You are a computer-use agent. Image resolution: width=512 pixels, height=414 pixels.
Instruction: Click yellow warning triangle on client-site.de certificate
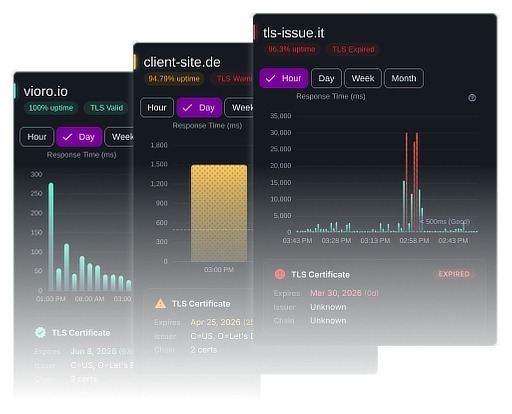coord(160,303)
